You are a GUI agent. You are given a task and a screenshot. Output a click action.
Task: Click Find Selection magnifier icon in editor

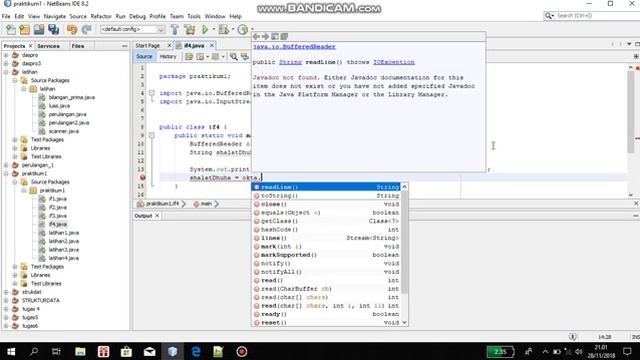click(x=233, y=57)
